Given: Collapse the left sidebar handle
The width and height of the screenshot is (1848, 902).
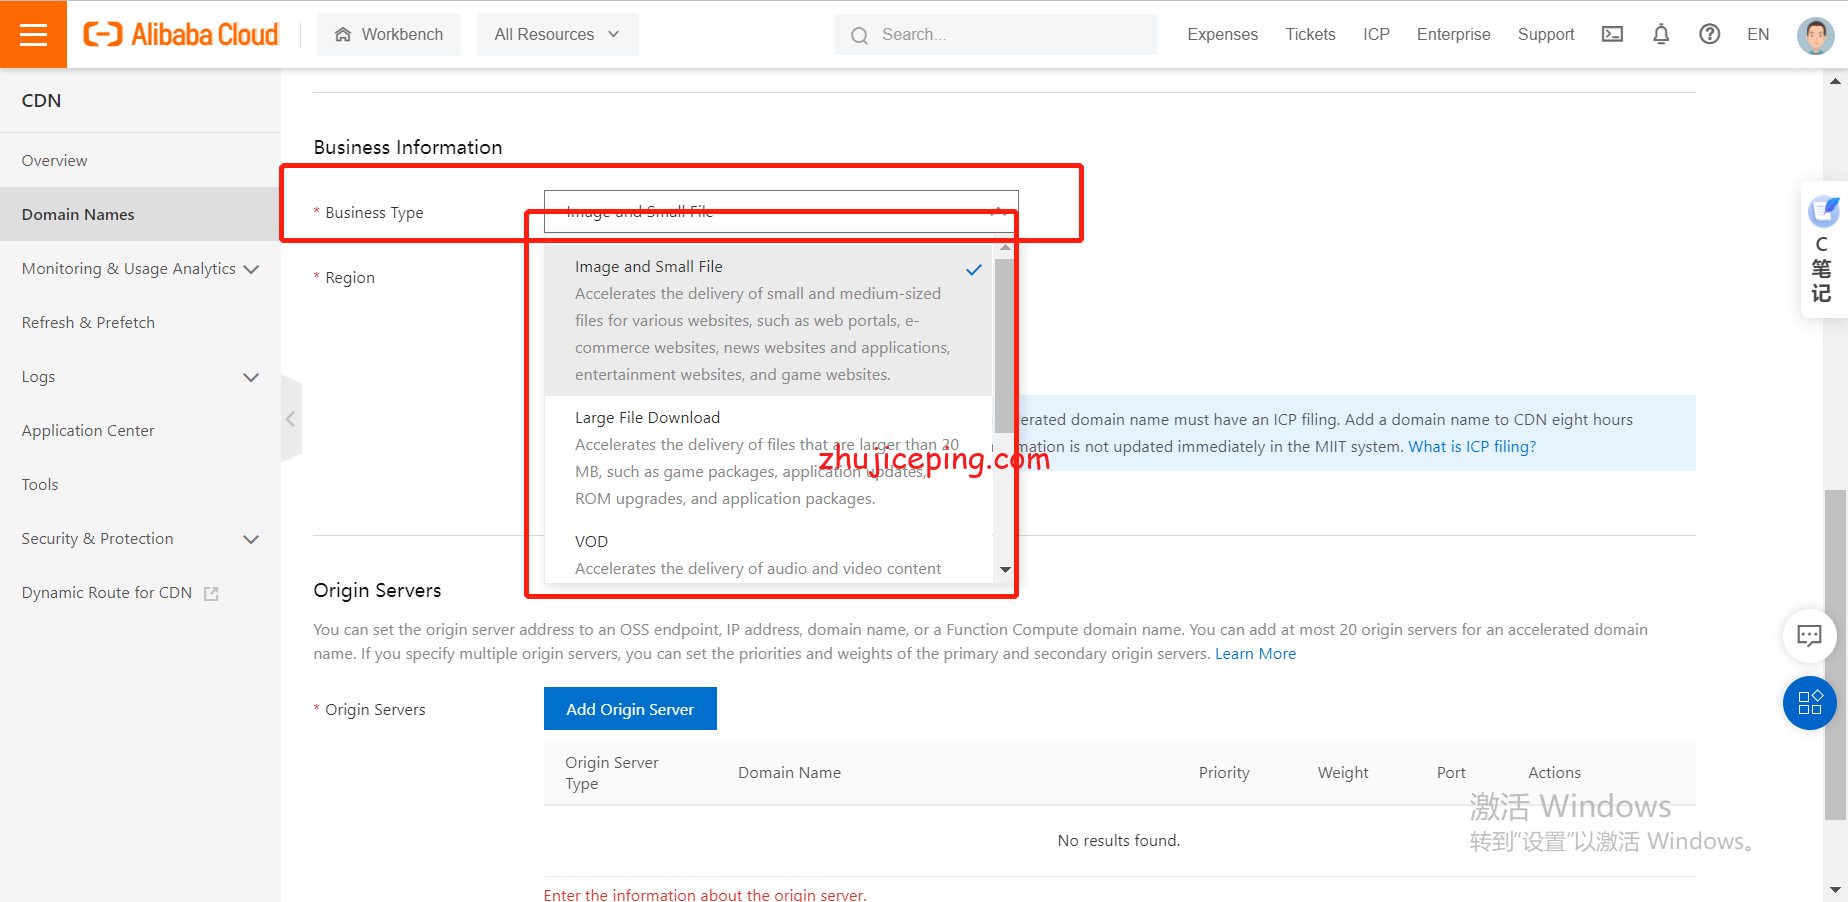Looking at the screenshot, I should tap(291, 419).
